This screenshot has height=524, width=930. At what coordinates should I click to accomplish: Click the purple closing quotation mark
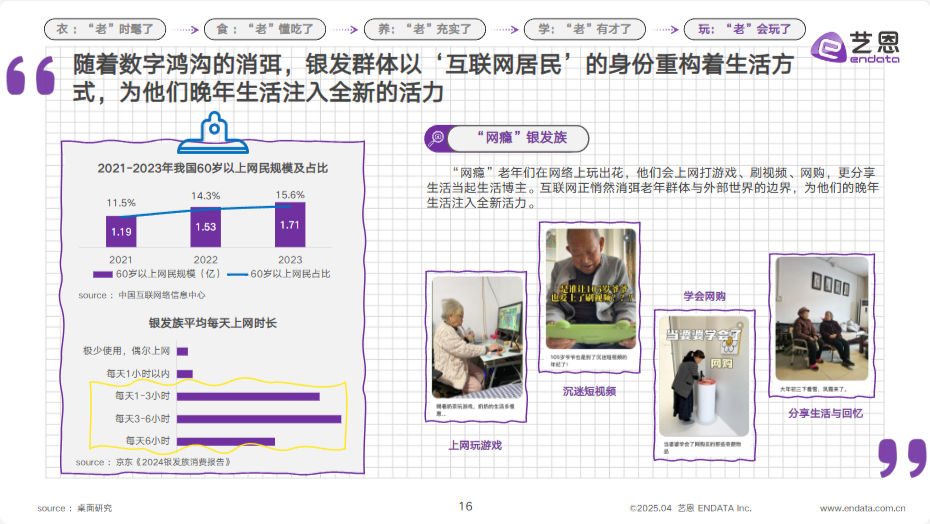(902, 457)
